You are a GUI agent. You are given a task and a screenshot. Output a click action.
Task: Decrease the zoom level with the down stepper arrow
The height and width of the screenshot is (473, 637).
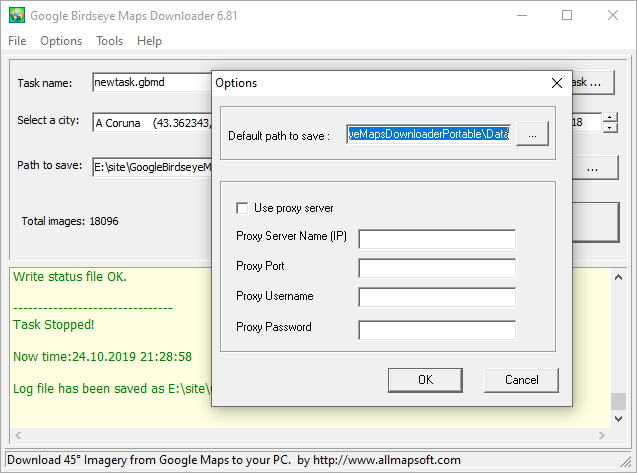coord(610,128)
